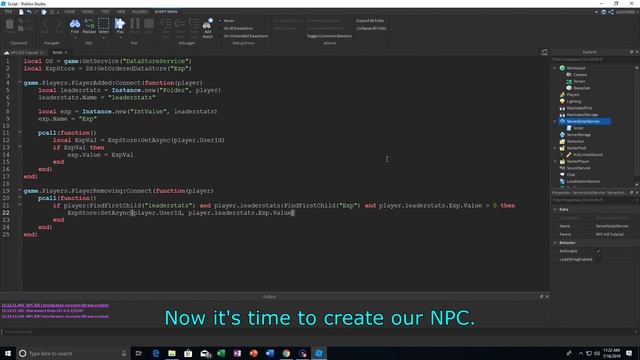
Task: Toggle the LoadStringEnabled checkbox
Action: [598, 259]
